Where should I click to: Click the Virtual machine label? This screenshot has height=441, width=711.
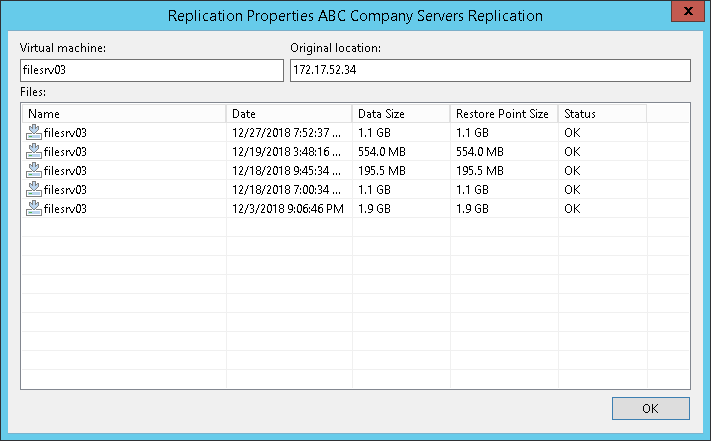click(63, 48)
